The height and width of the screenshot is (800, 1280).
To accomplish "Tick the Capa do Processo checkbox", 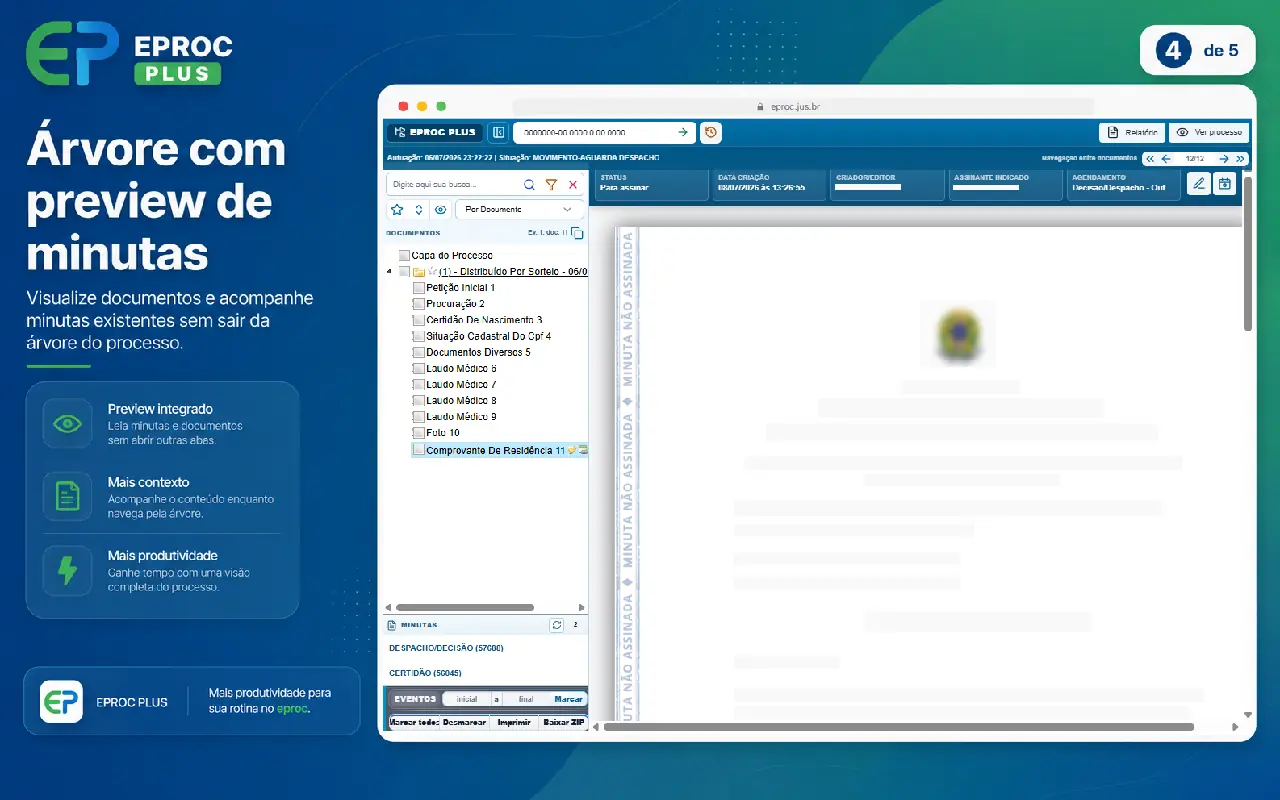I will 404,256.
